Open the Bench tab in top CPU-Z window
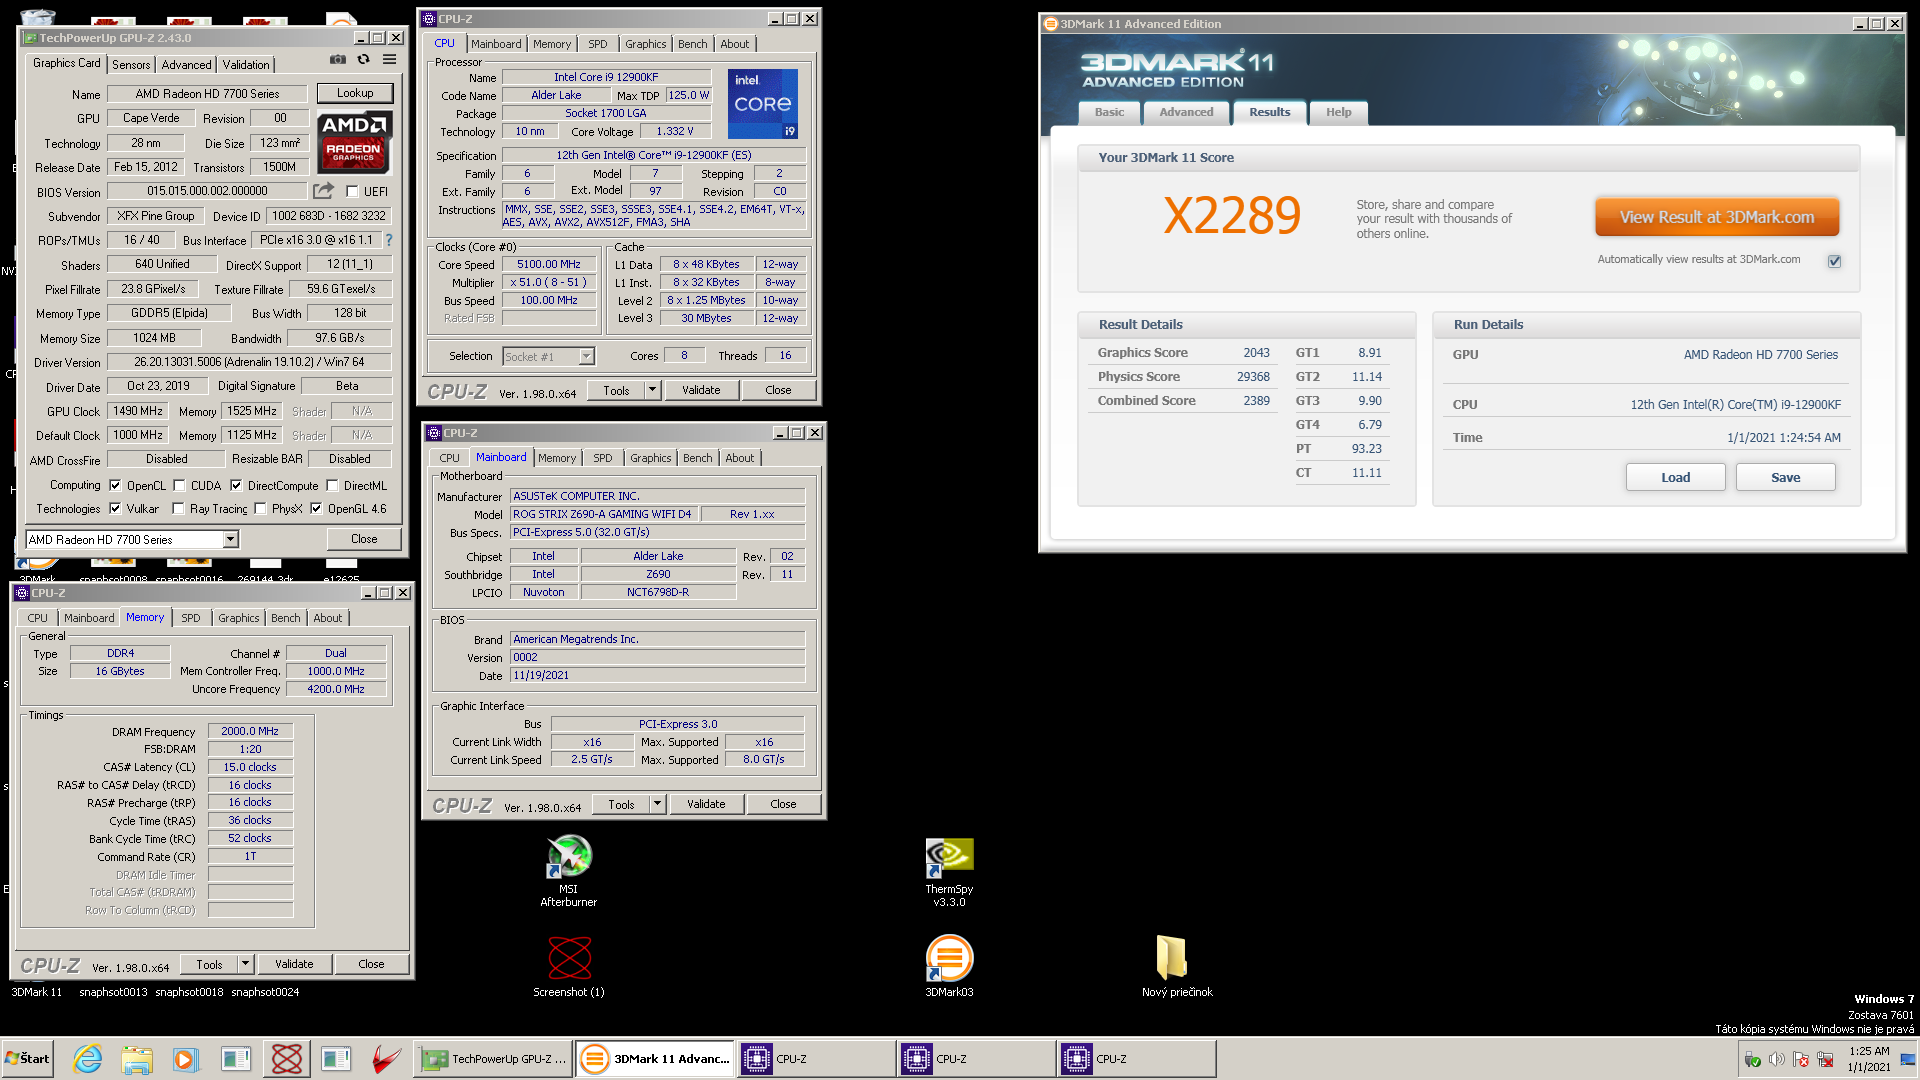The image size is (1920, 1080). pos(692,44)
